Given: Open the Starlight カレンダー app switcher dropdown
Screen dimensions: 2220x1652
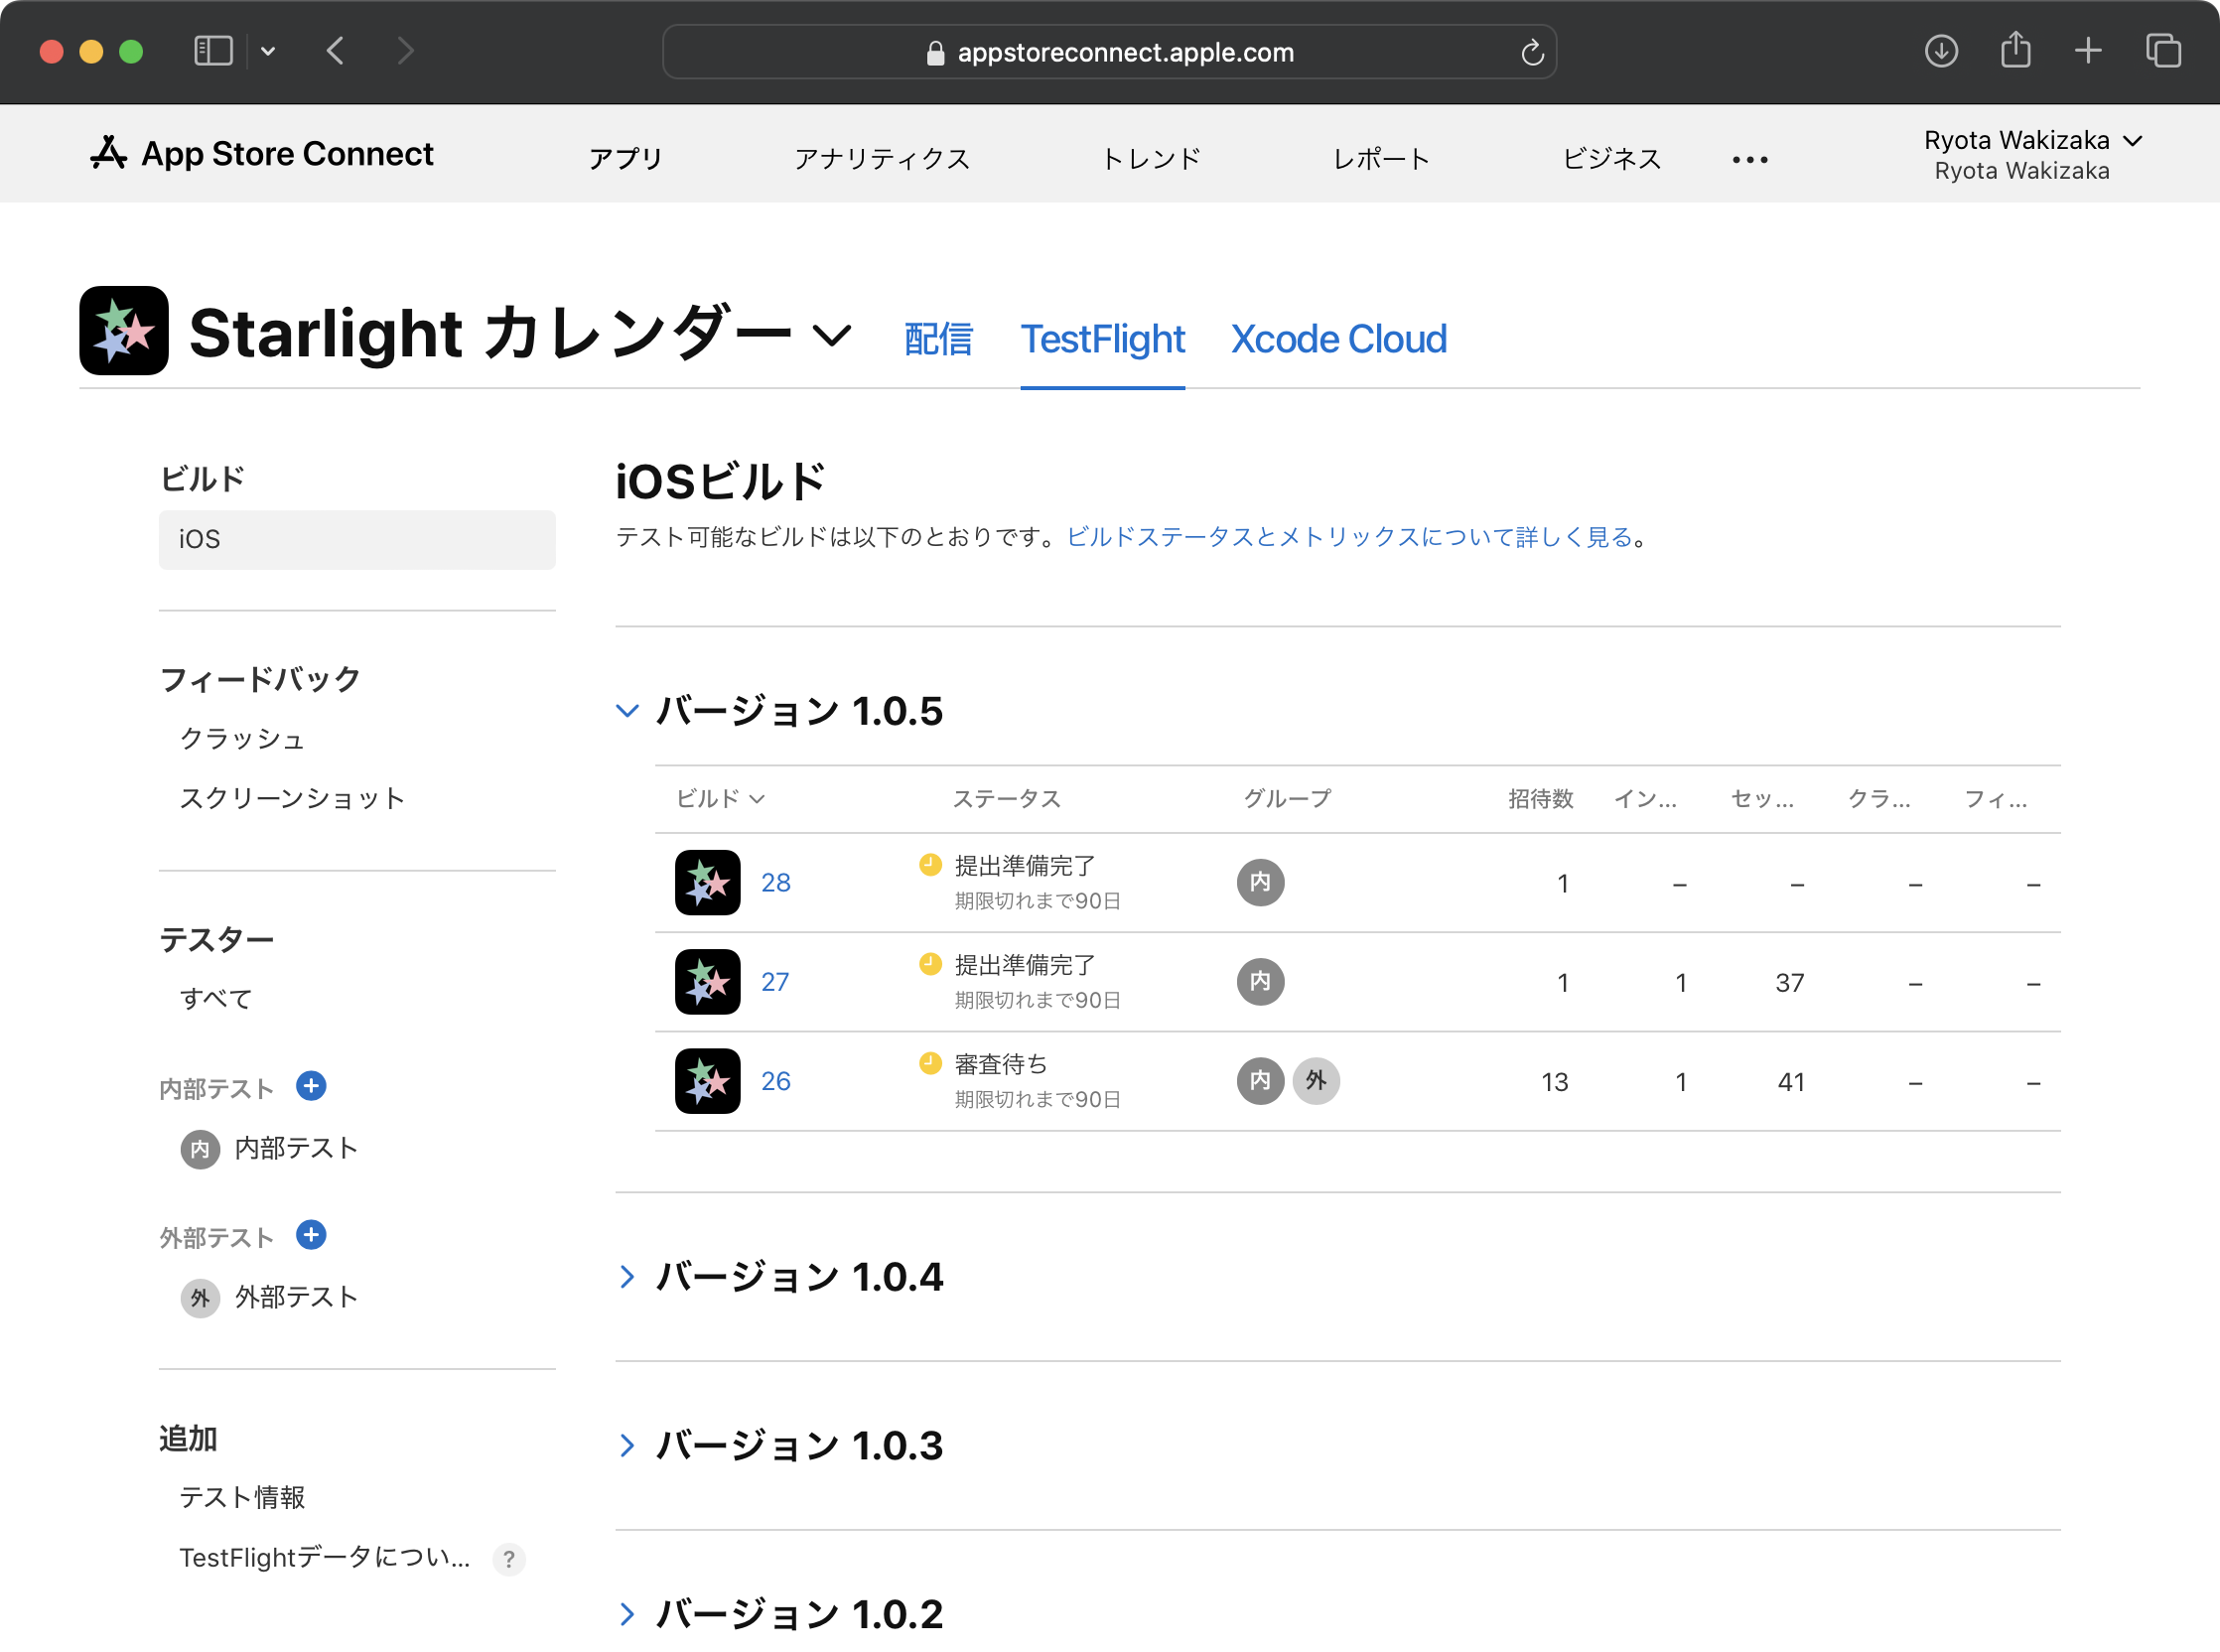Looking at the screenshot, I should coord(832,334).
